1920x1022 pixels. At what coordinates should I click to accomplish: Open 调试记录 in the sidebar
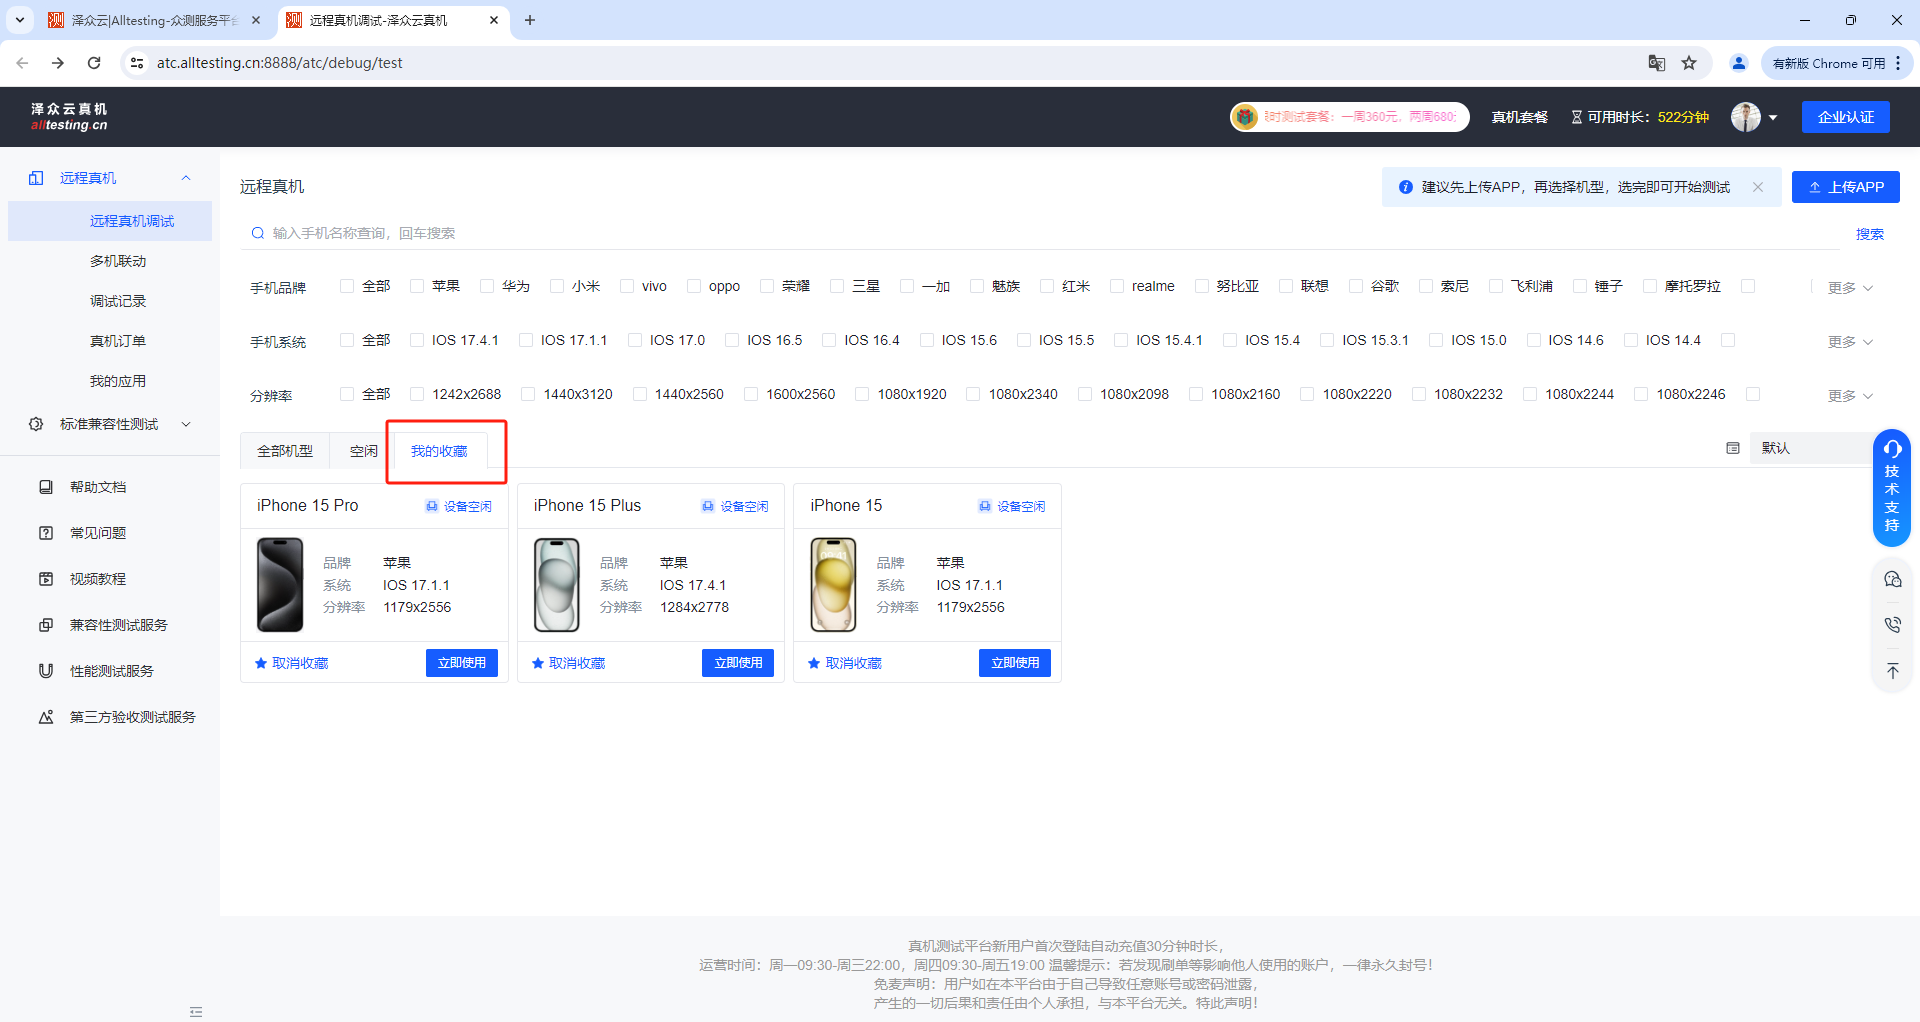pos(118,301)
